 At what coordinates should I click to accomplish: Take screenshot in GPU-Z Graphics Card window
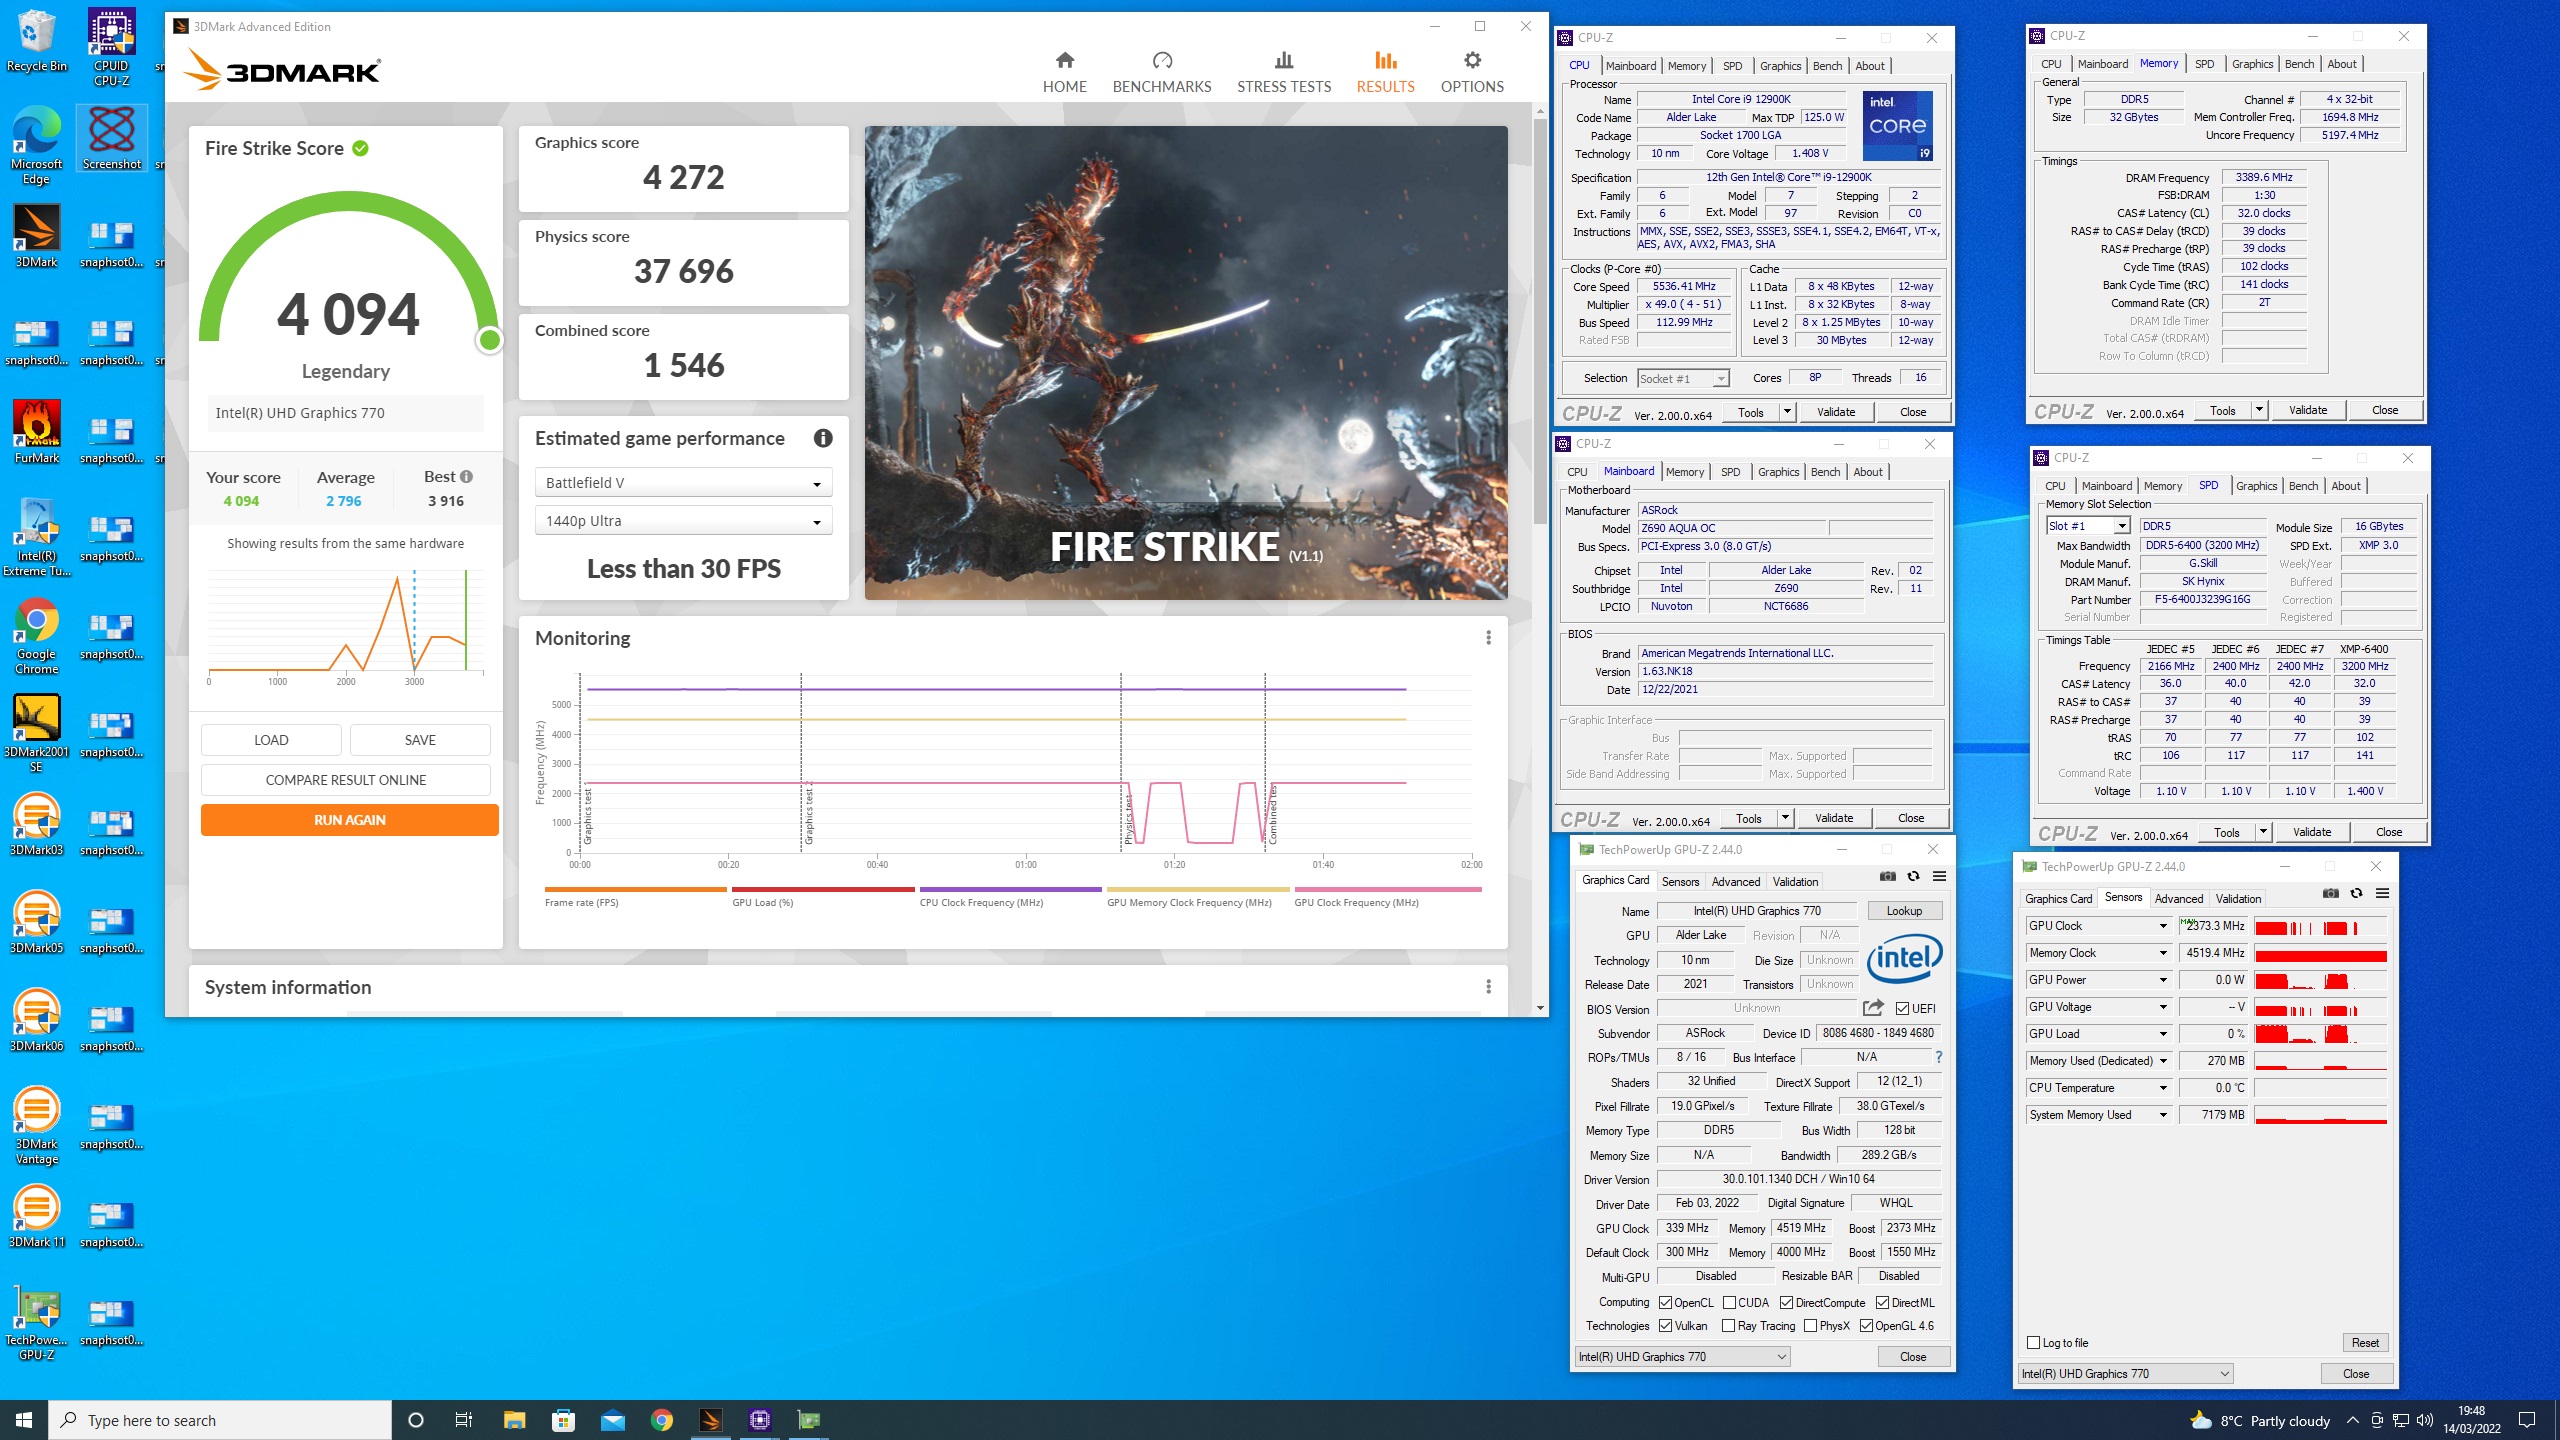click(1887, 877)
